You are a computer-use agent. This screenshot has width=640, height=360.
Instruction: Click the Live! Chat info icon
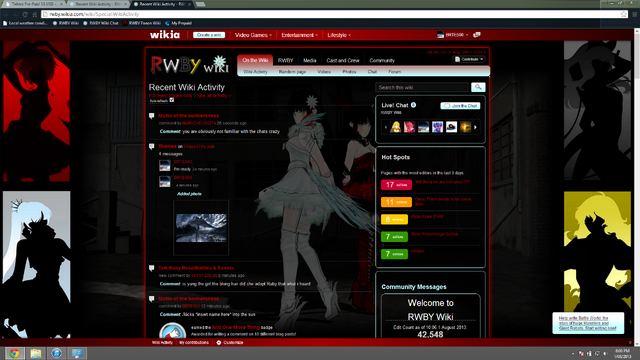pos(413,105)
